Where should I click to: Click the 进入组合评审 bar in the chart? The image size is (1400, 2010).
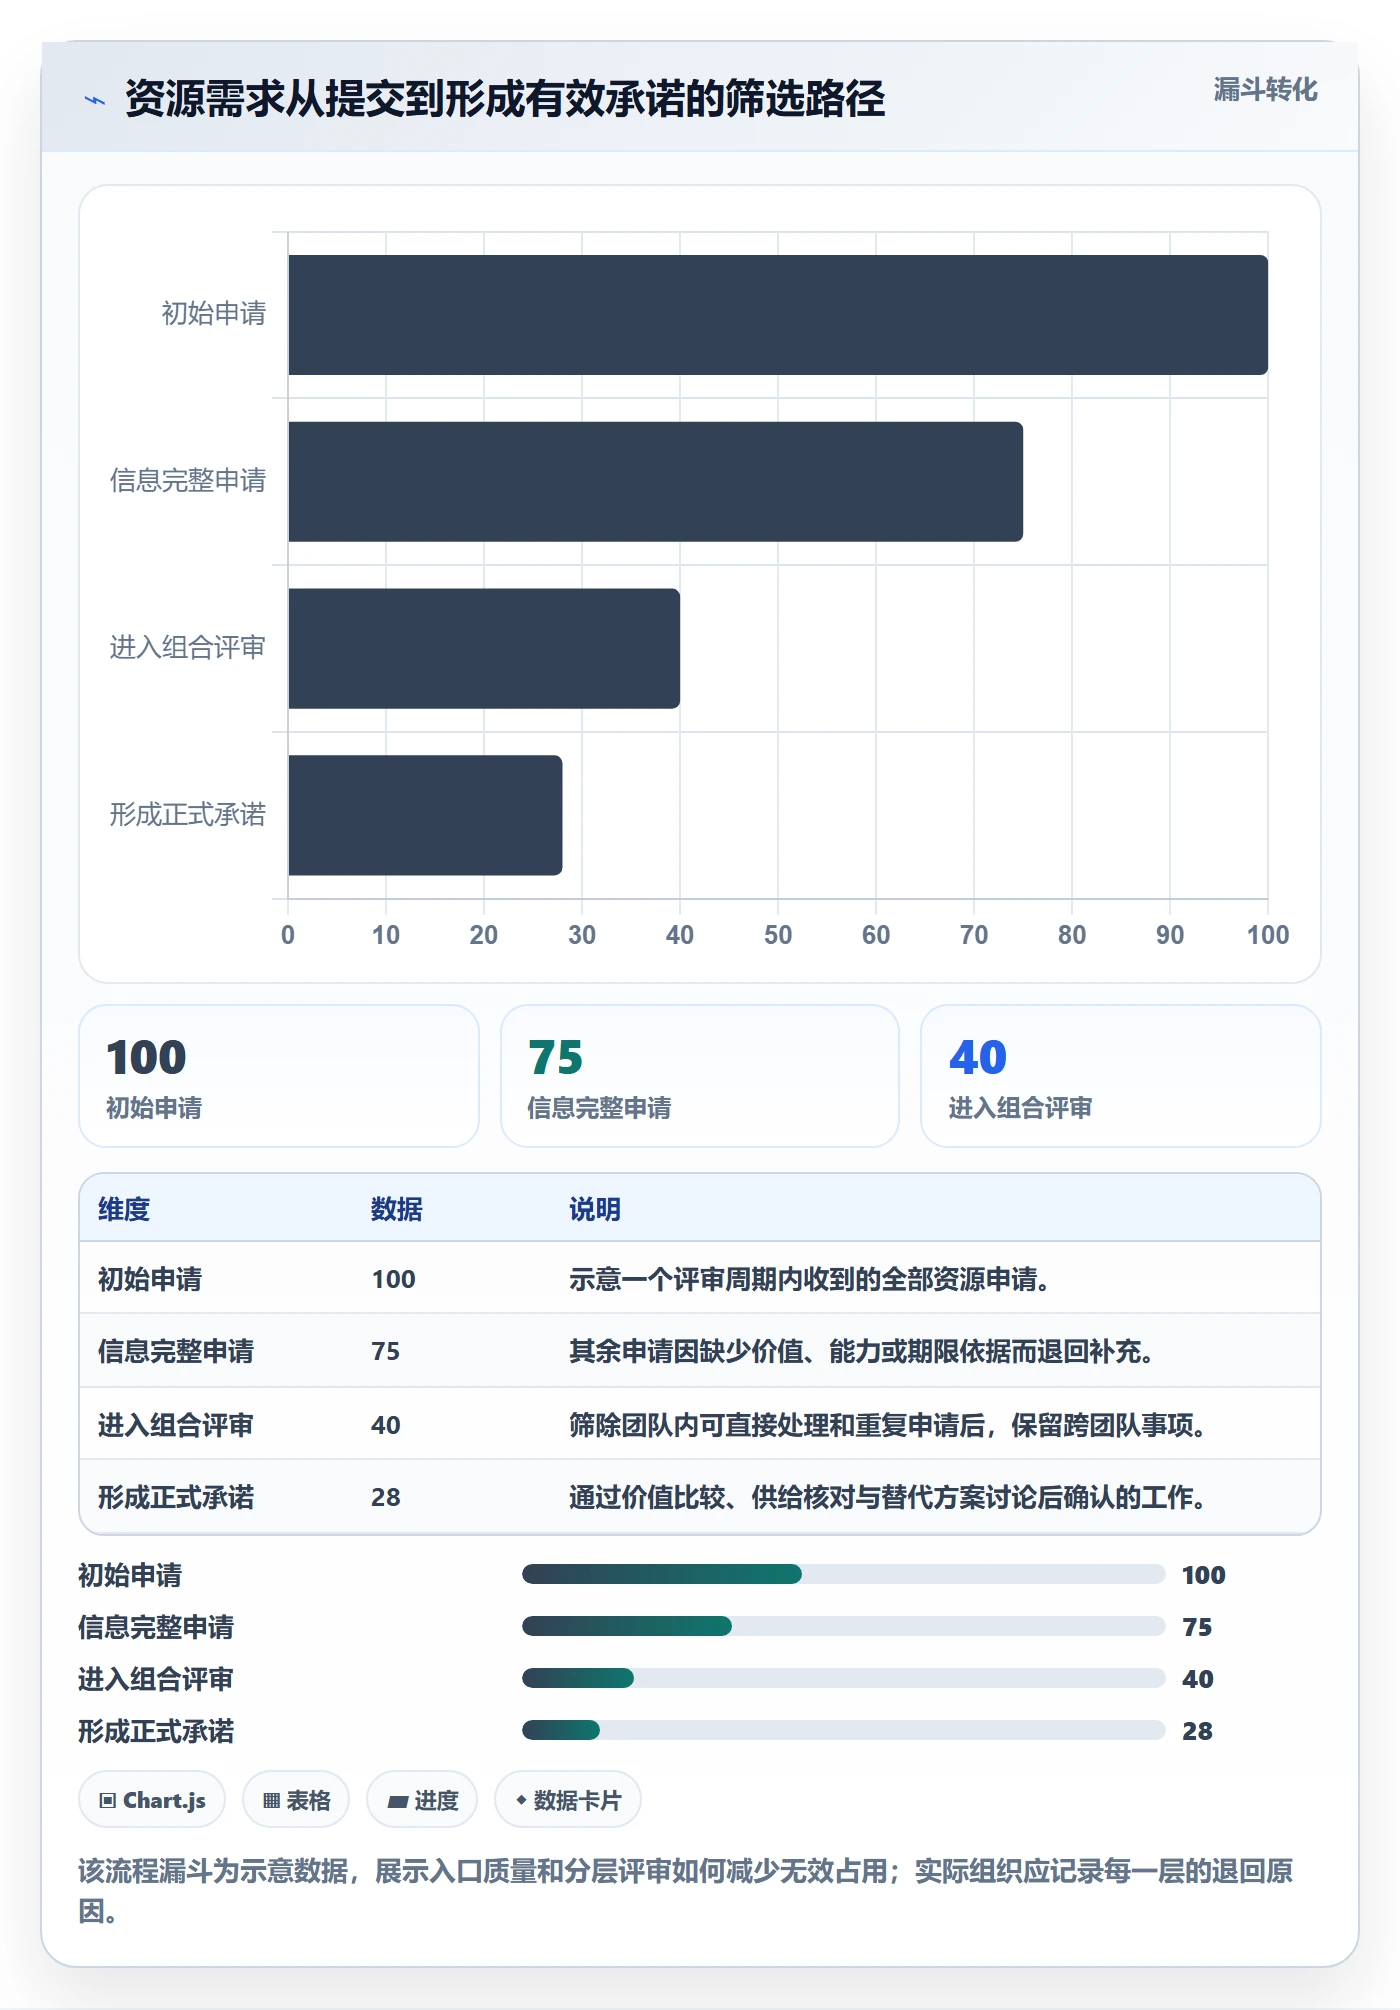point(484,648)
